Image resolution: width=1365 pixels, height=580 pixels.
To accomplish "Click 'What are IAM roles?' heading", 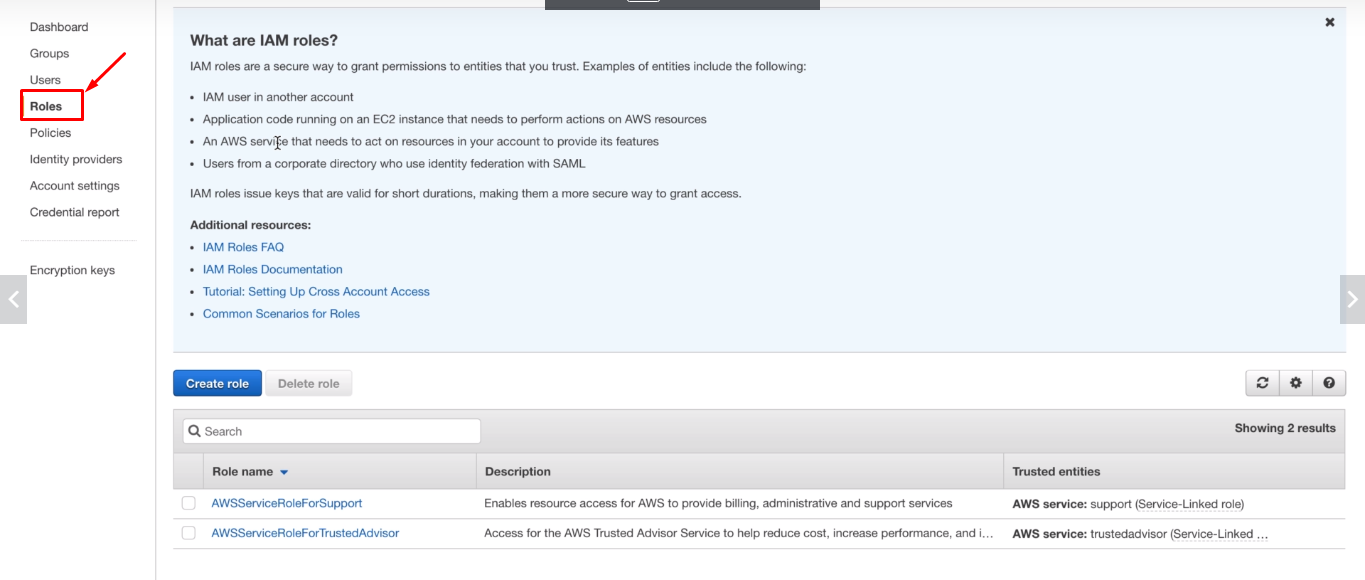I will pos(264,40).
